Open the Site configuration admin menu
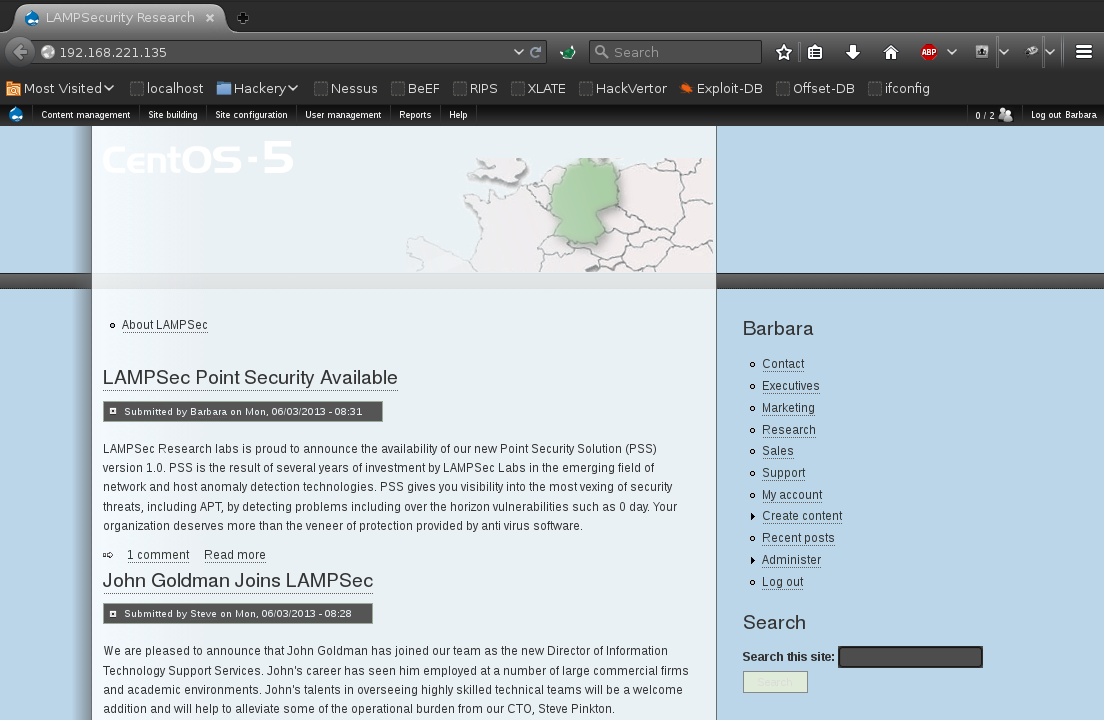1104x720 pixels. [251, 115]
